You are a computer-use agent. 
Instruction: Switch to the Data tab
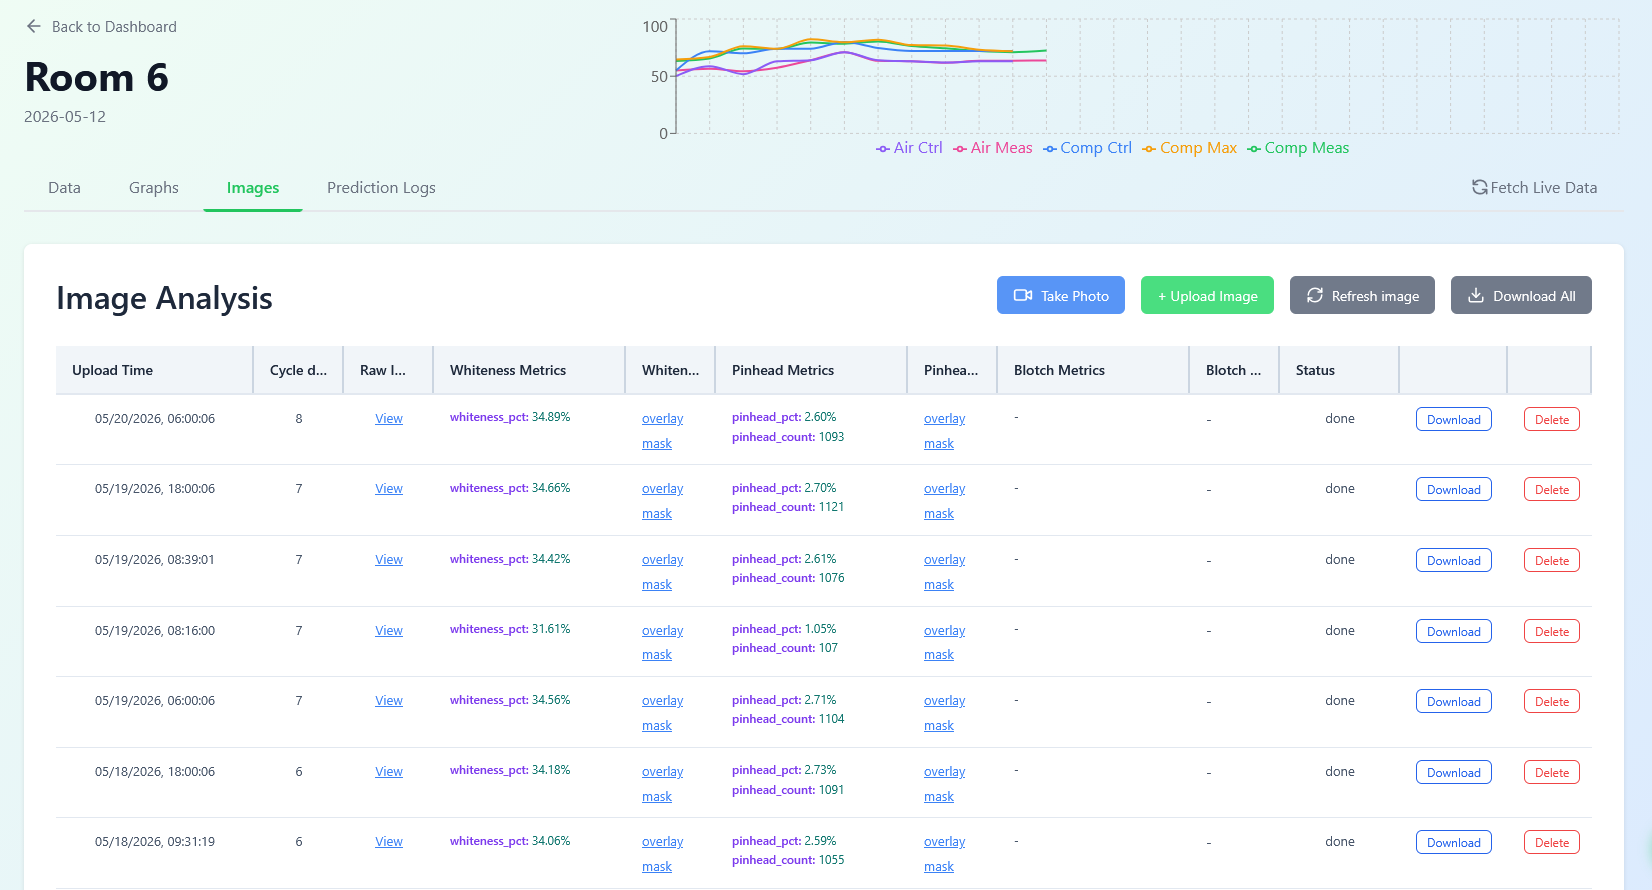pos(64,188)
